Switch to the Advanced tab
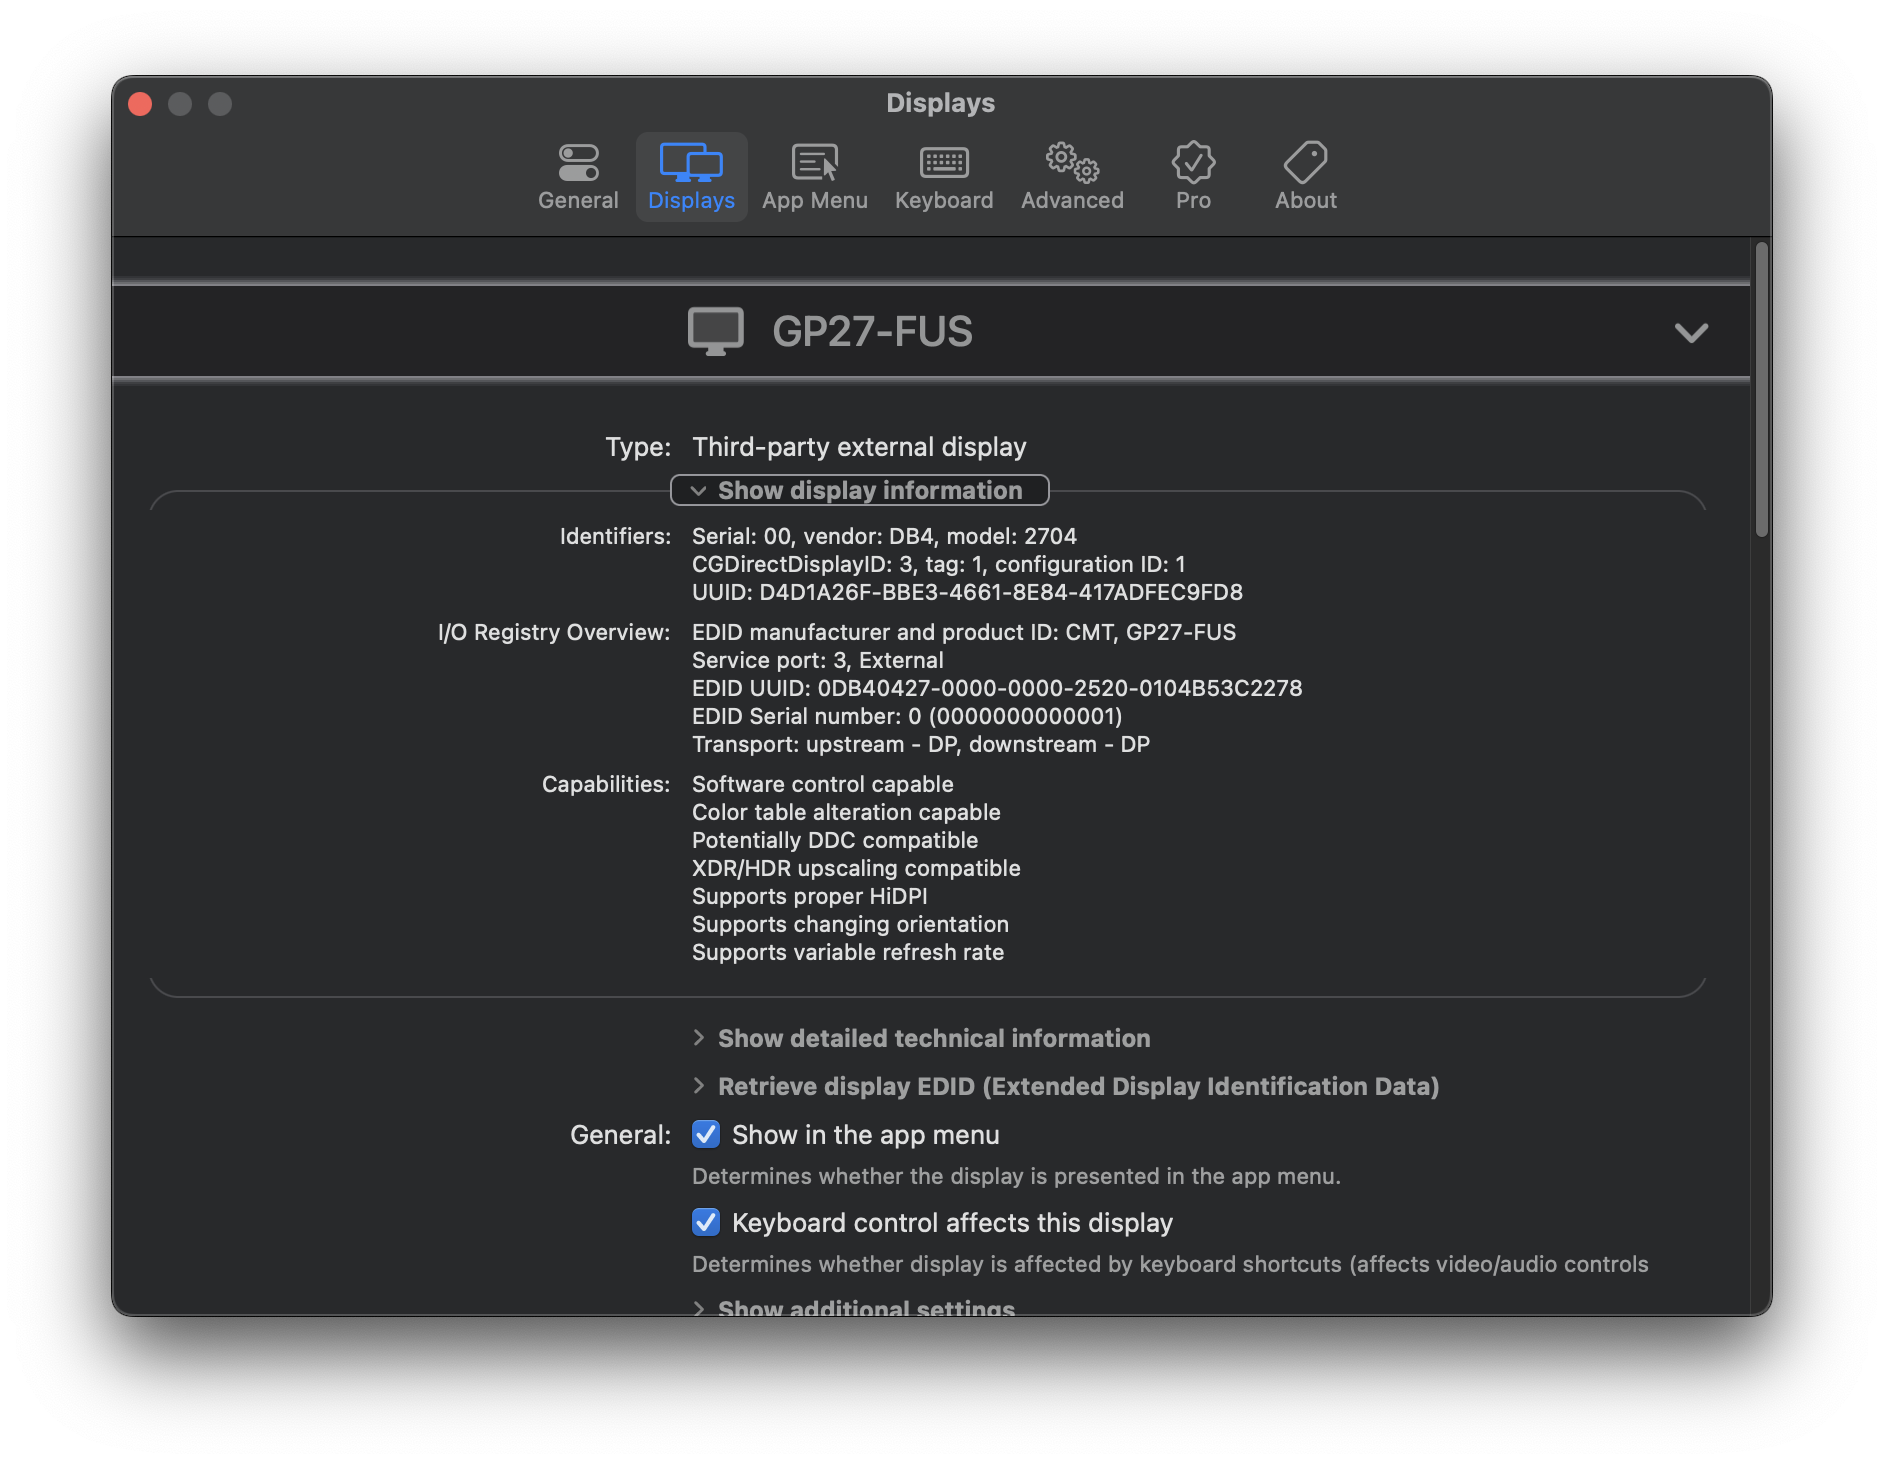The width and height of the screenshot is (1884, 1464). click(x=1071, y=177)
